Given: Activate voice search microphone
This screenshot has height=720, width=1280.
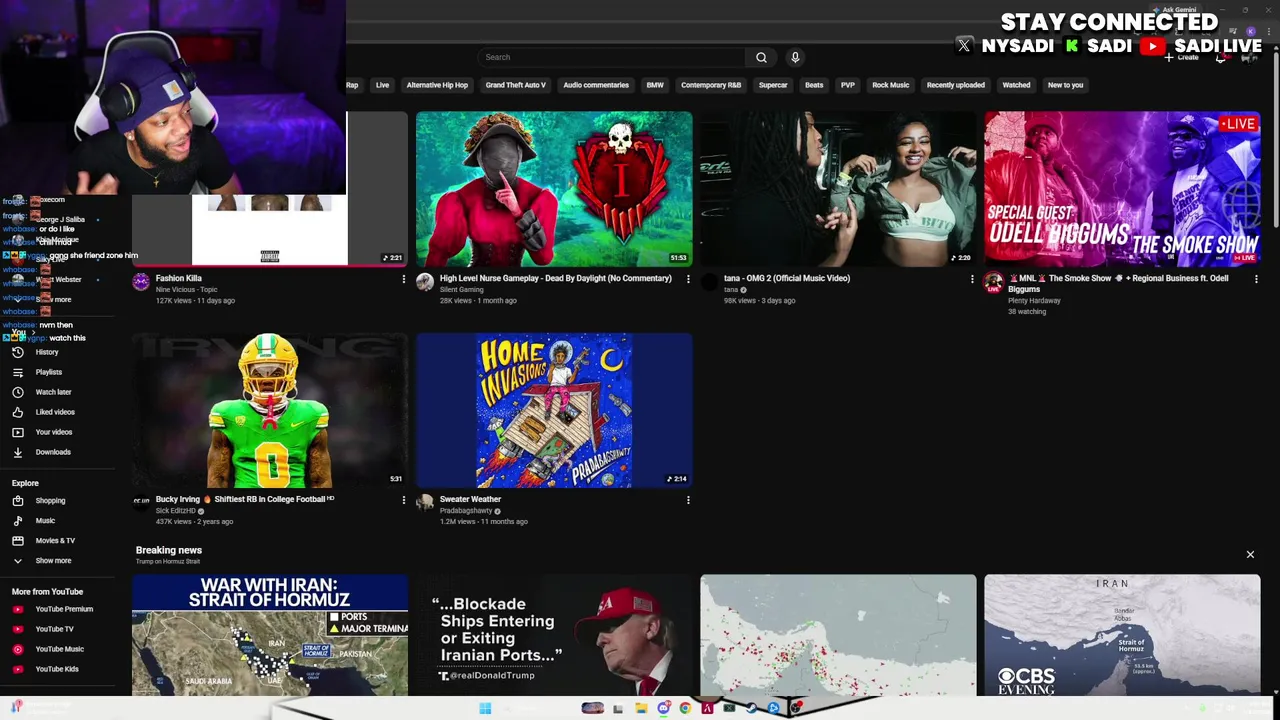Looking at the screenshot, I should (795, 57).
